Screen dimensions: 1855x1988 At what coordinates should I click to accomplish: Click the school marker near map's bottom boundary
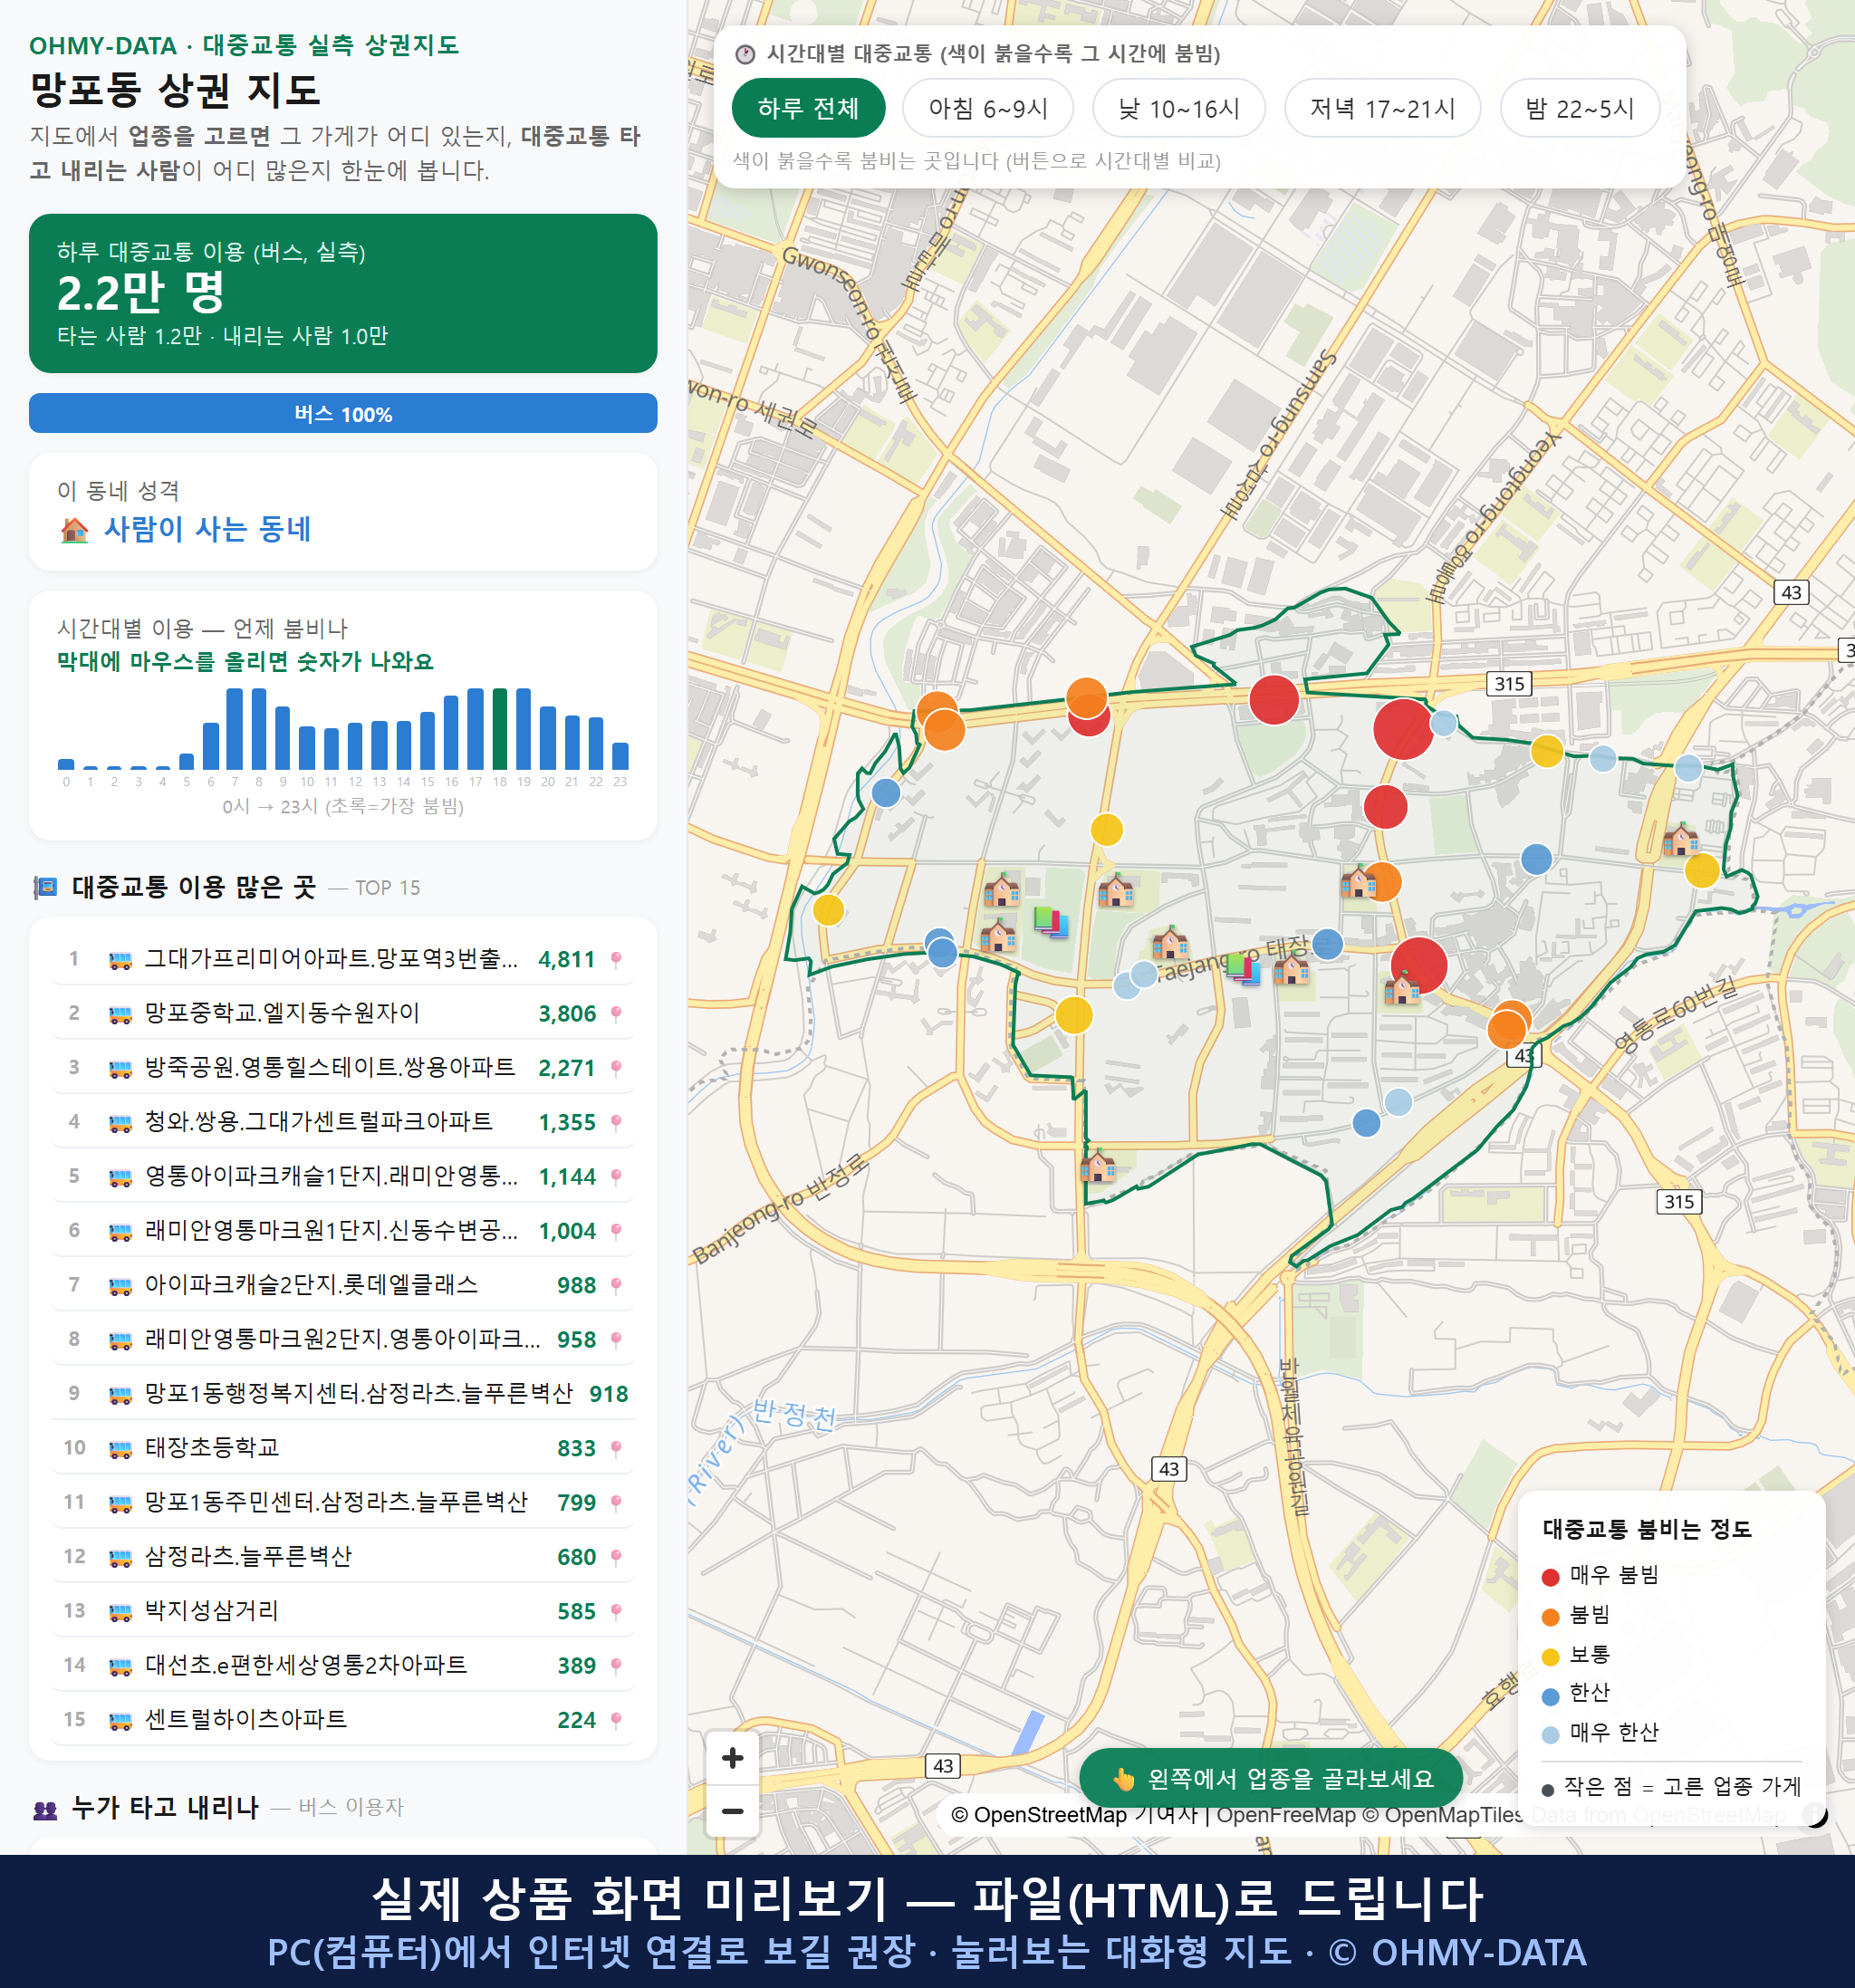pos(1097,1165)
